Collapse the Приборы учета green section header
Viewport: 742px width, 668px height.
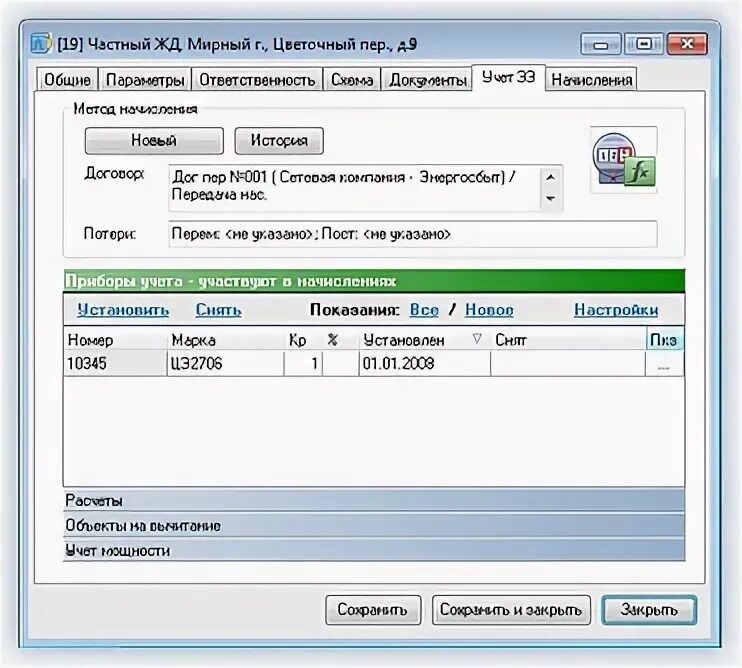[374, 281]
